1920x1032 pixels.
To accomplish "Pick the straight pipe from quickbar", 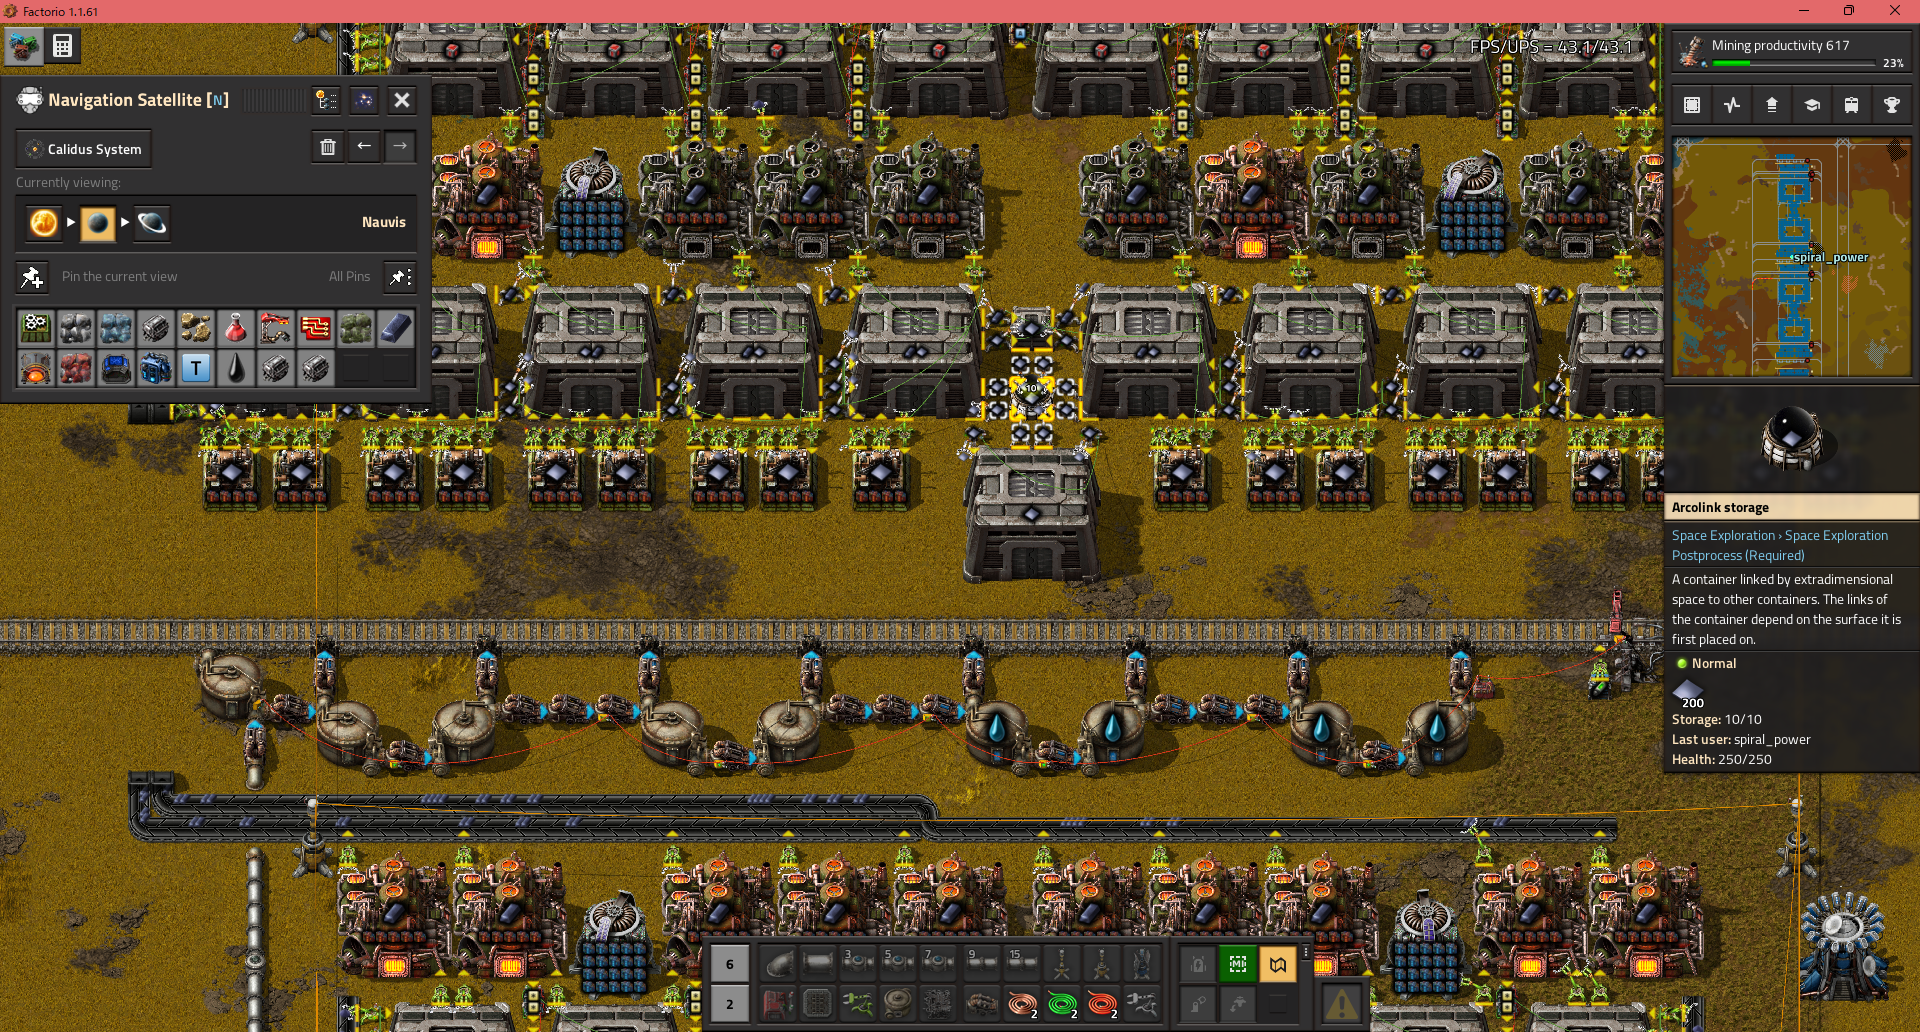I will (818, 964).
